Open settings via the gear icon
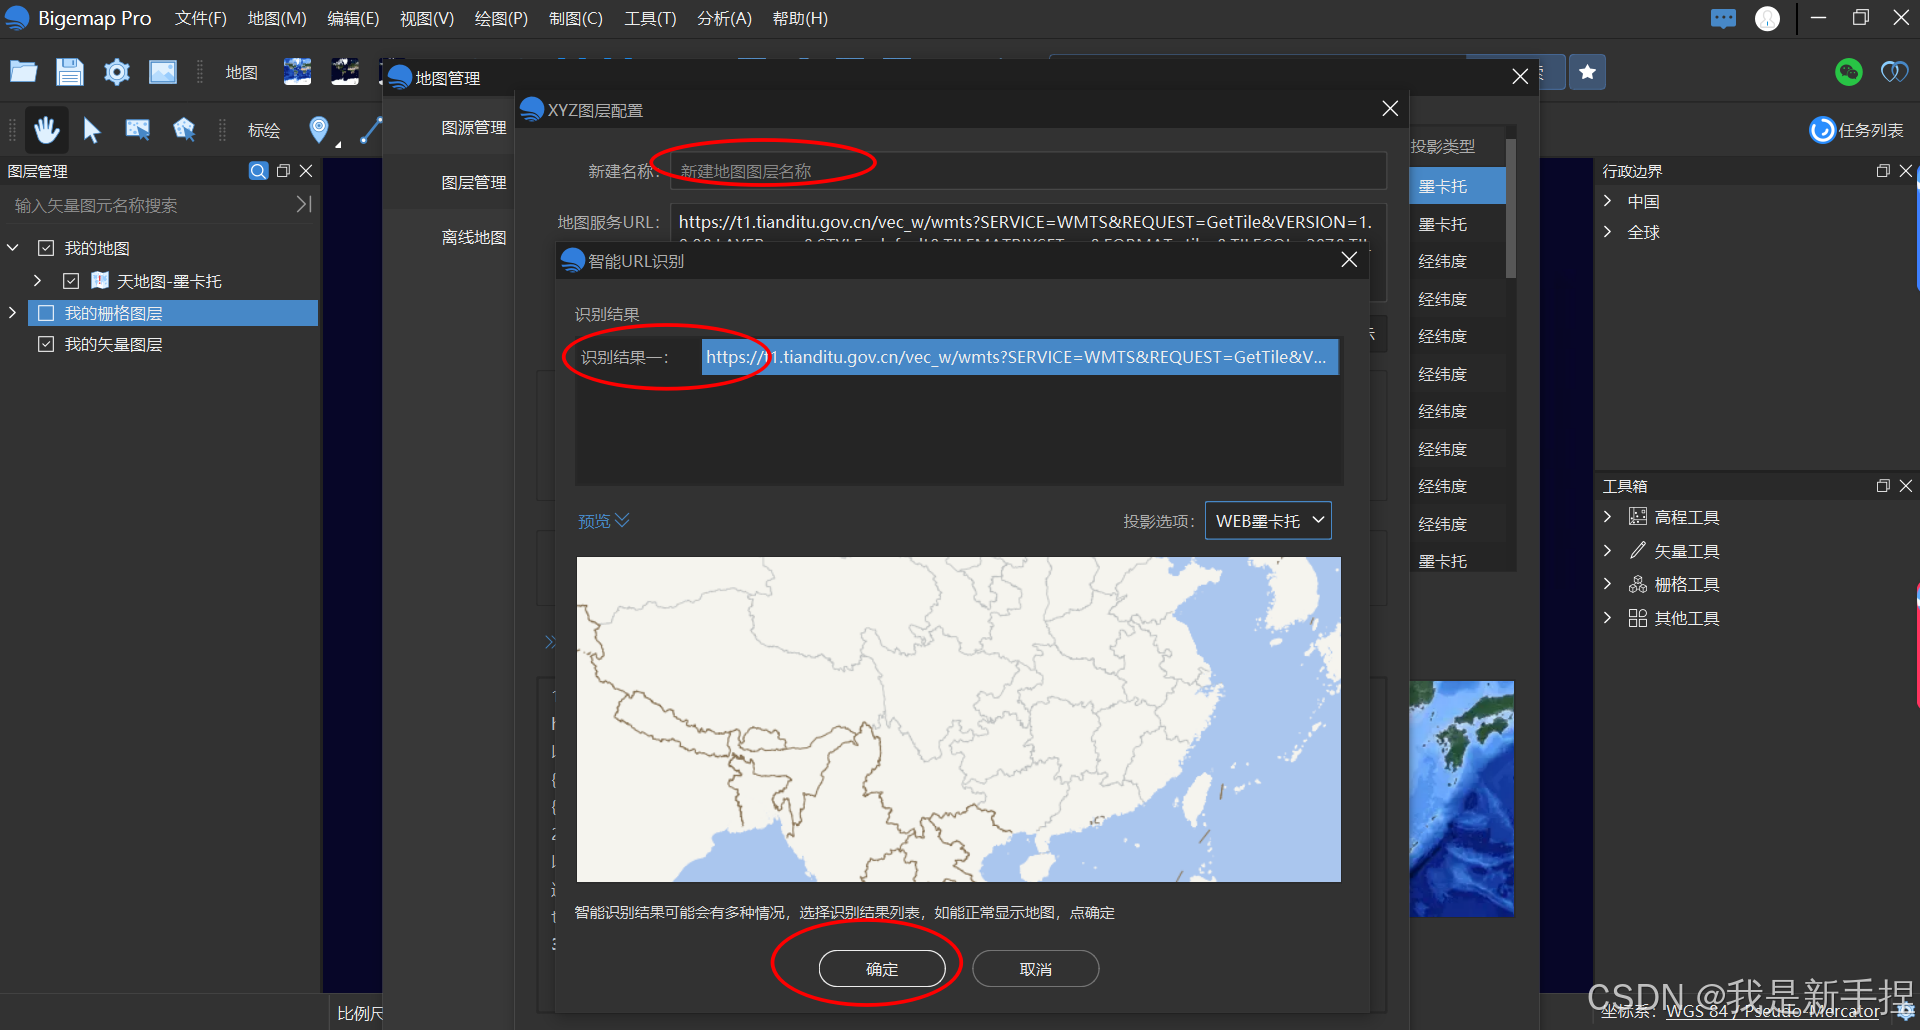 [117, 72]
